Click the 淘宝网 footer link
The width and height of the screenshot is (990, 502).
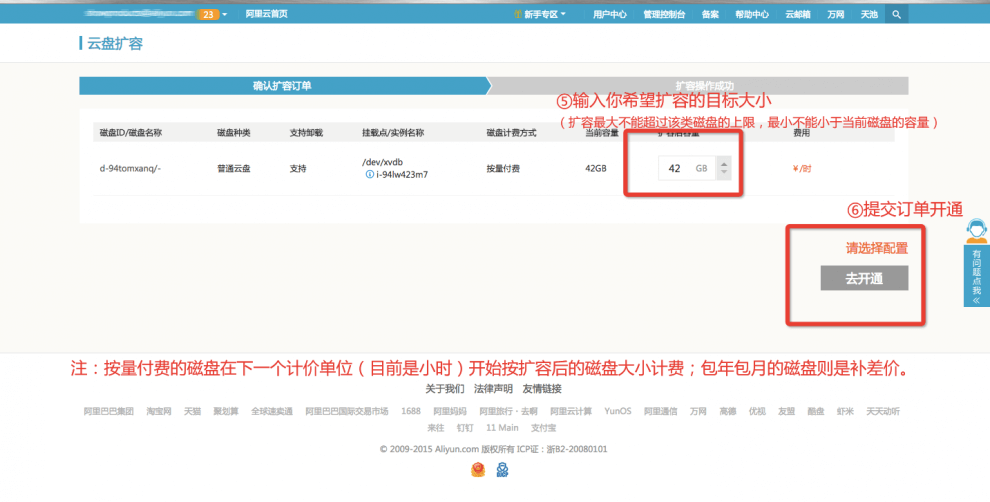point(159,412)
